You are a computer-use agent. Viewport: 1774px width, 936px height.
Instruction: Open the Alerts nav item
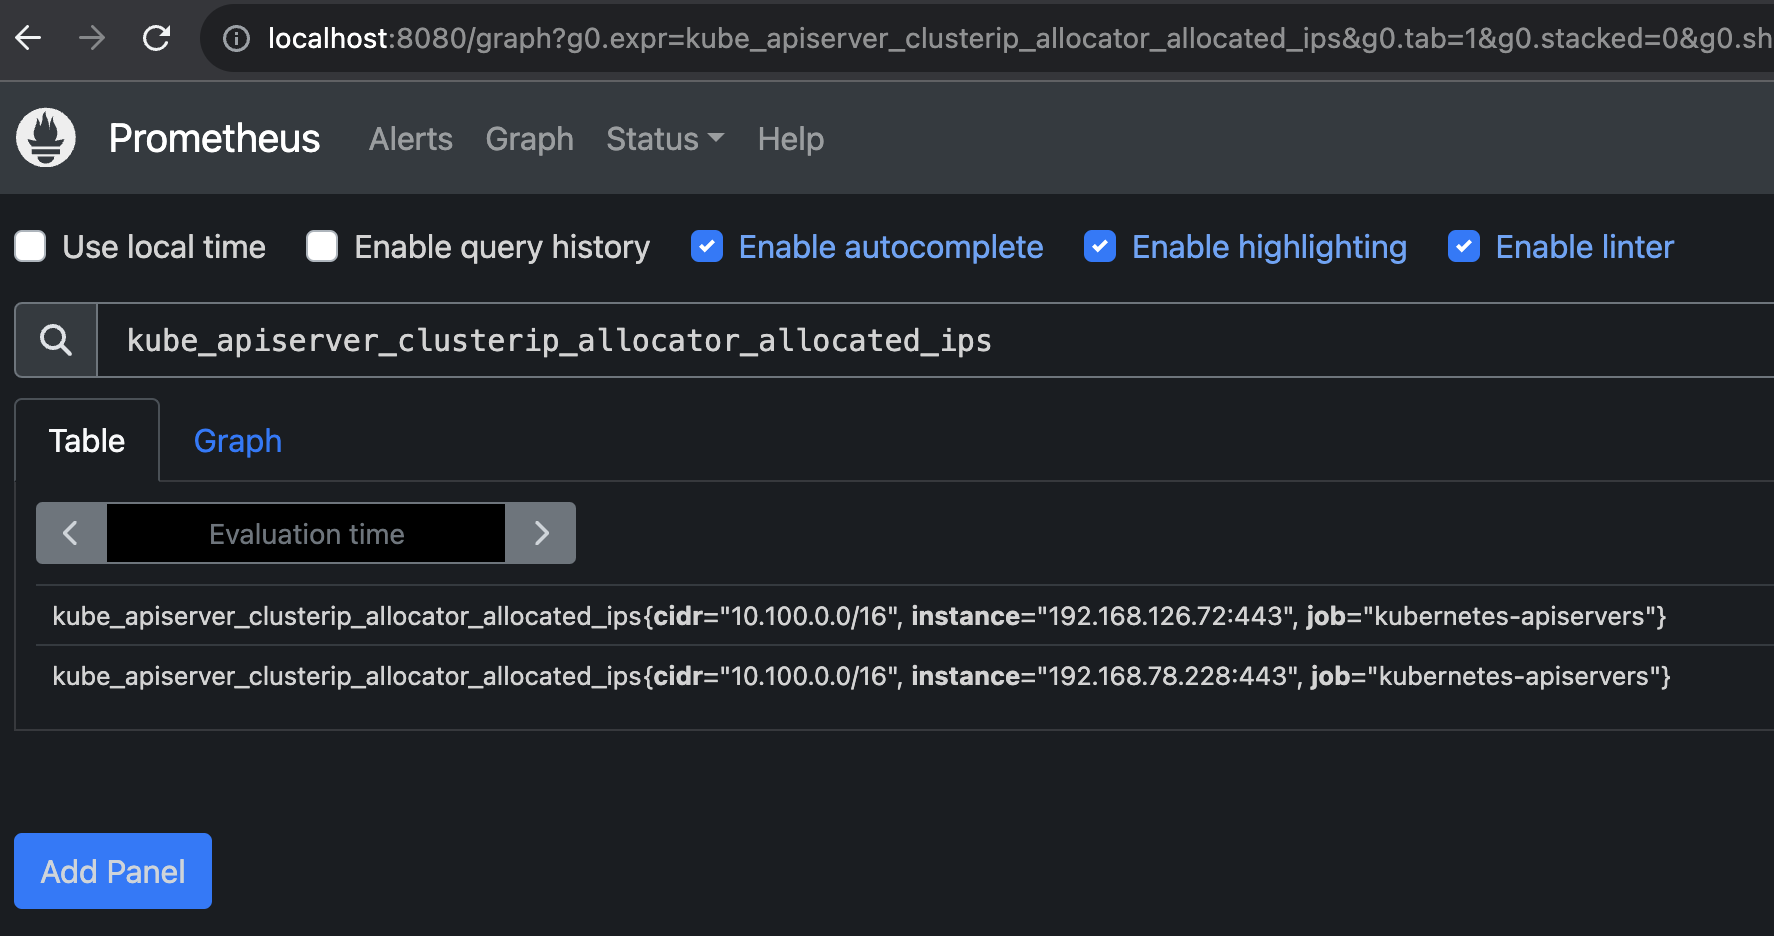click(x=411, y=139)
